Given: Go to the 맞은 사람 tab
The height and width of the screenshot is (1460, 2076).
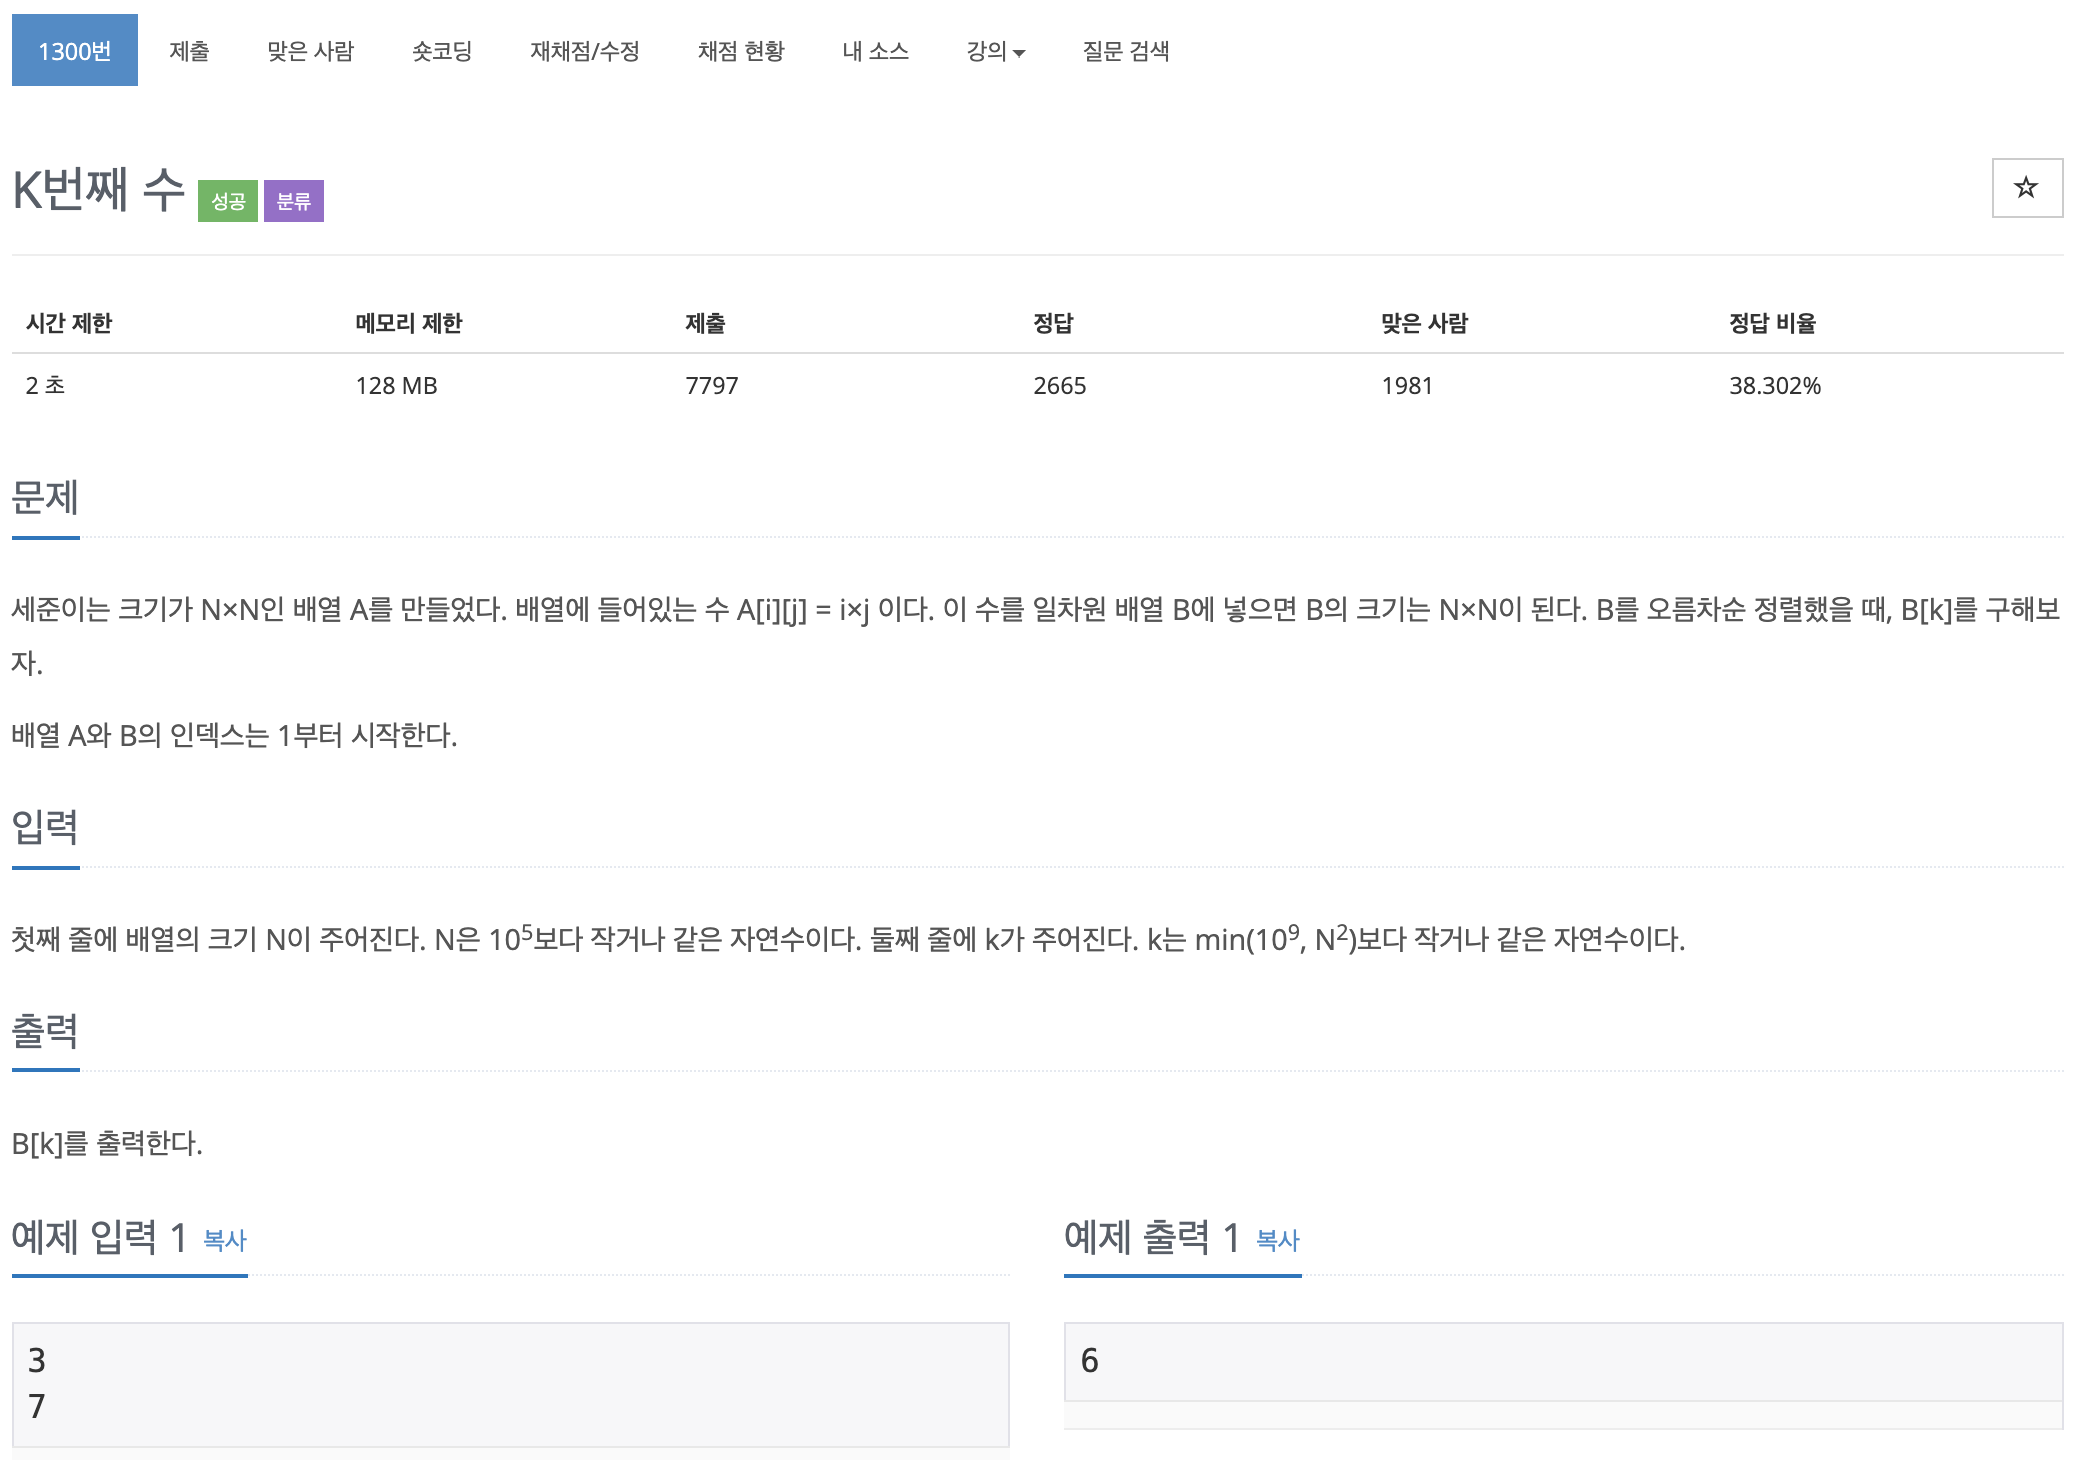Looking at the screenshot, I should 310,51.
